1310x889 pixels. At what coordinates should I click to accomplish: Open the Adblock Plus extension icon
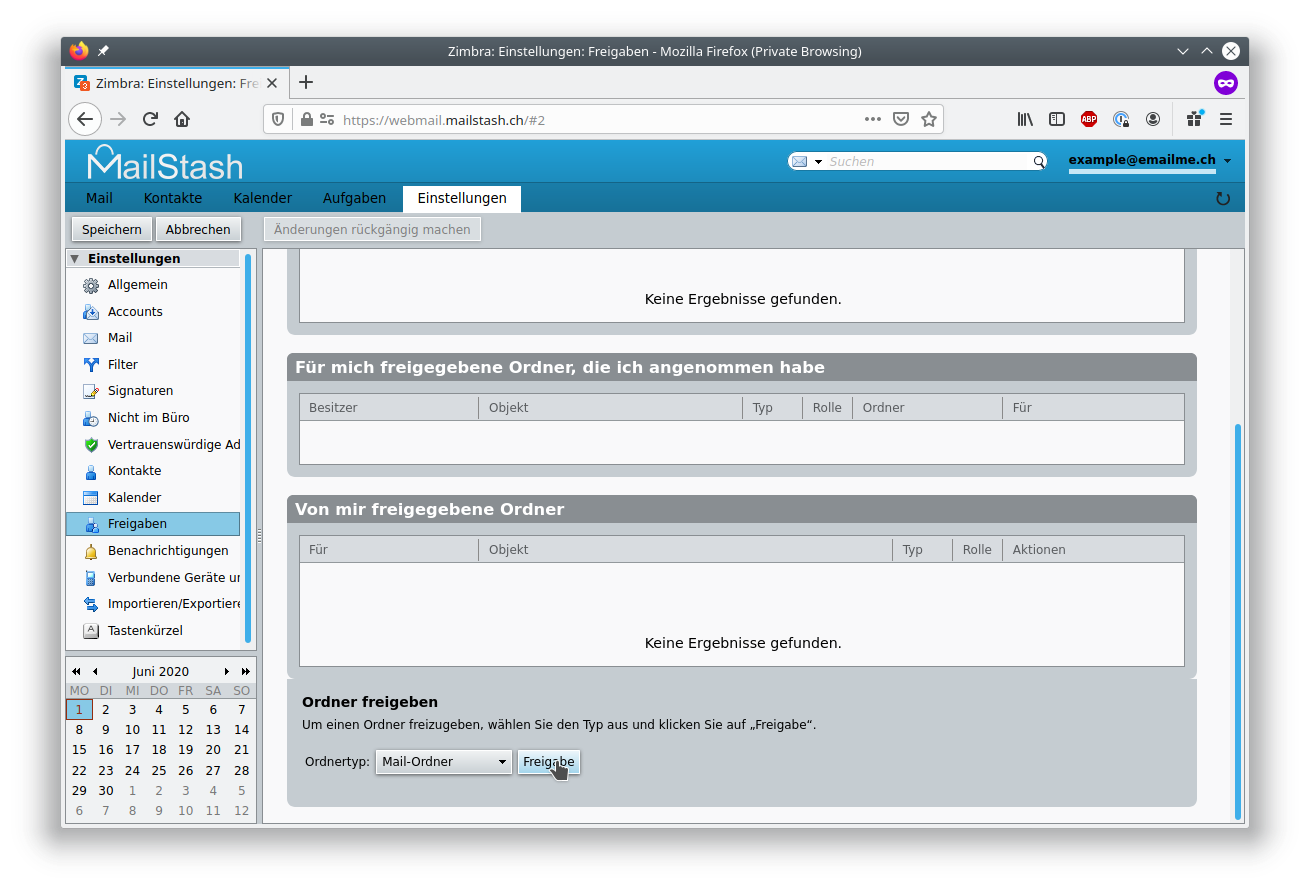coord(1089,119)
